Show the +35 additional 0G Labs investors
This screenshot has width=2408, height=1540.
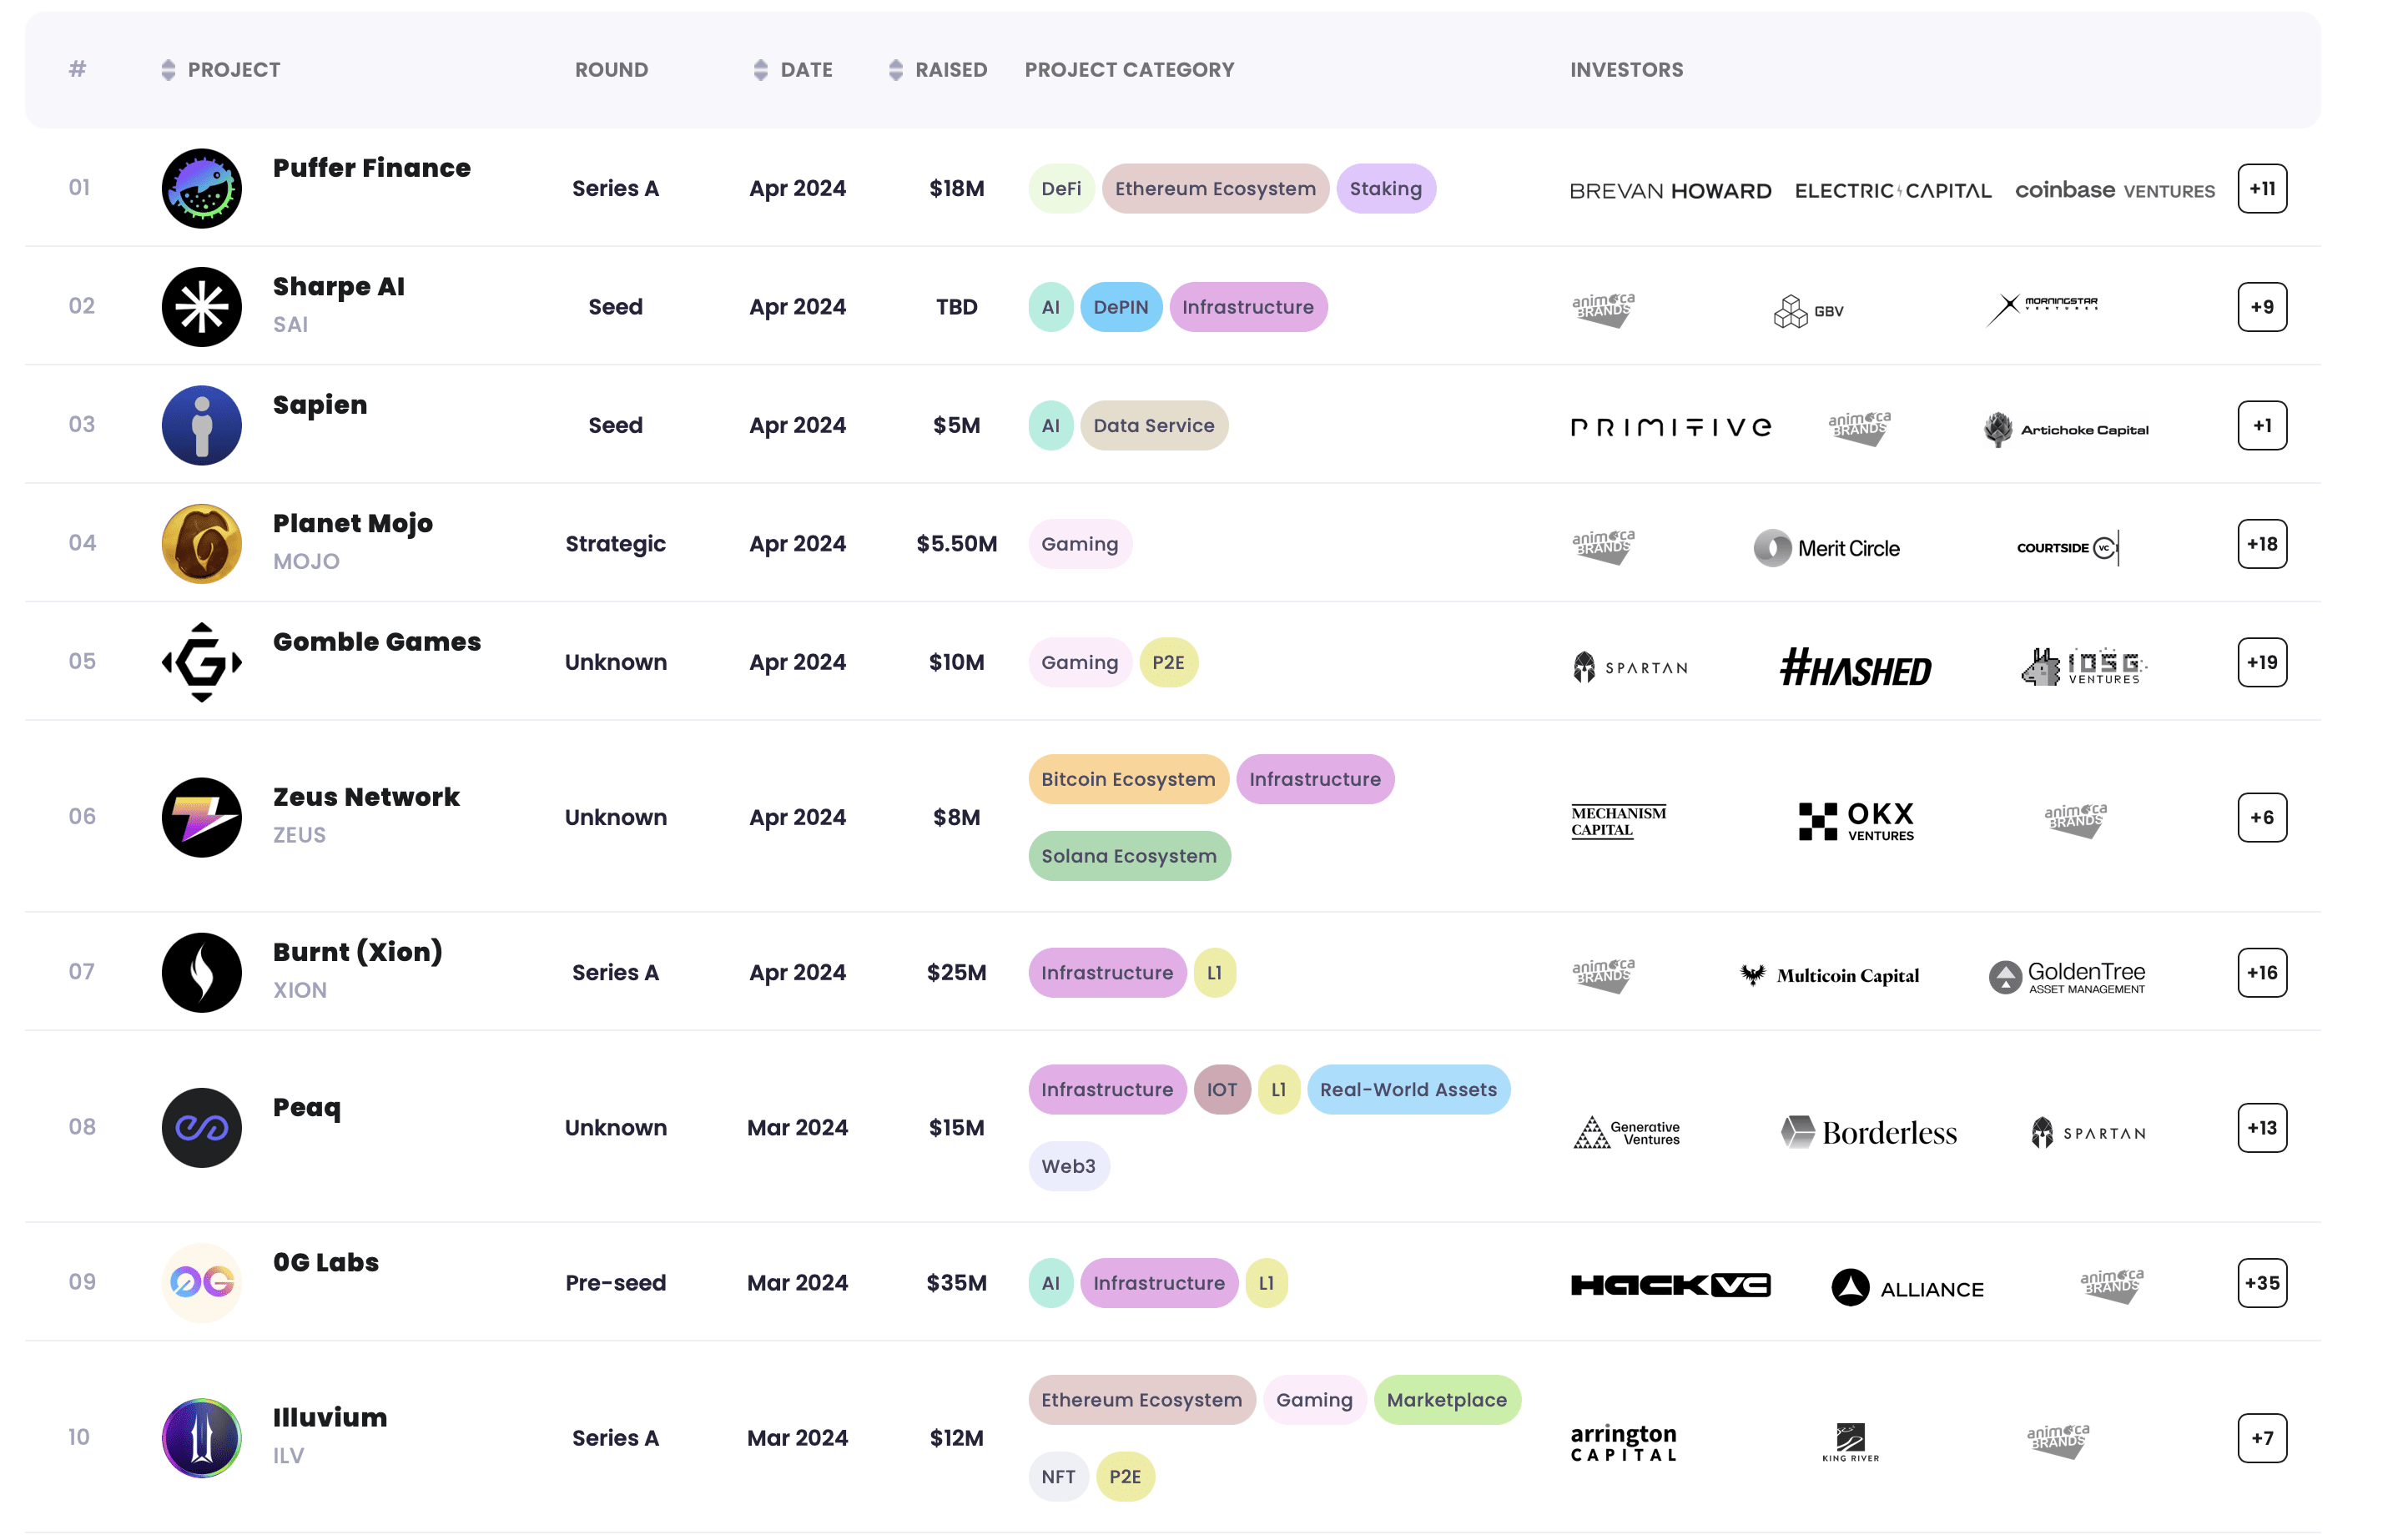(2261, 1282)
